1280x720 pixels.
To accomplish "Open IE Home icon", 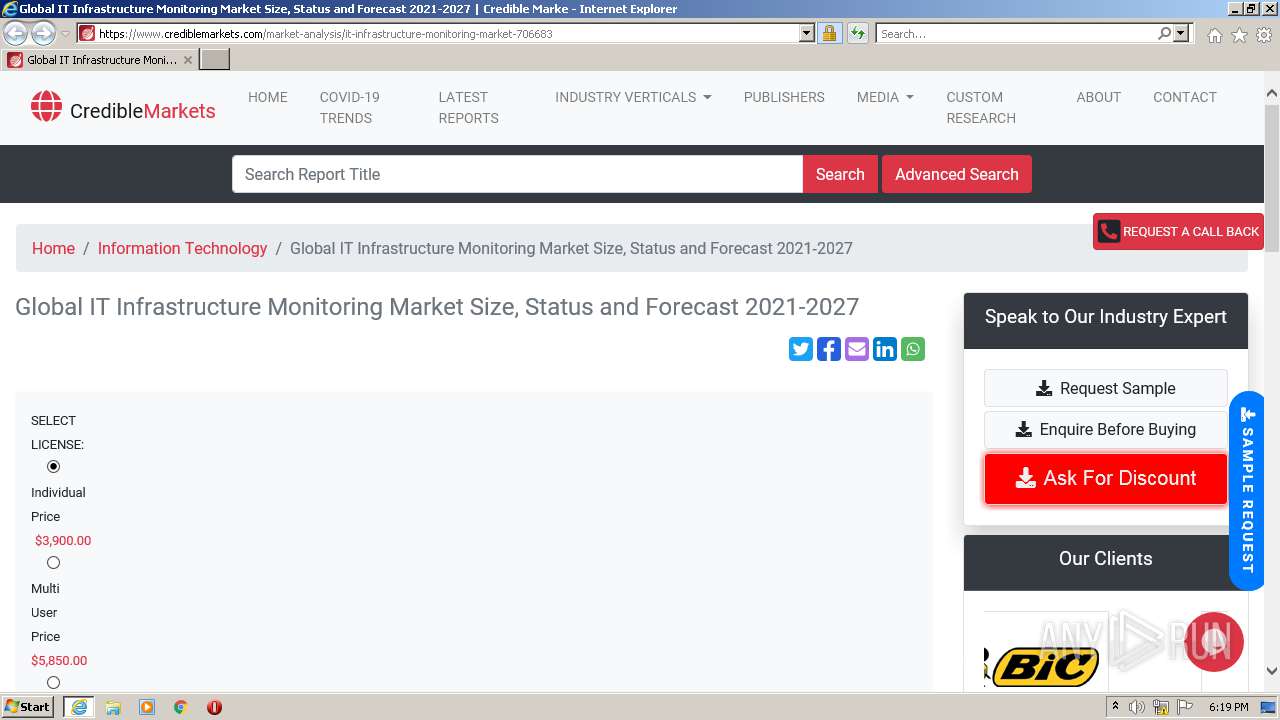I will (1214, 35).
